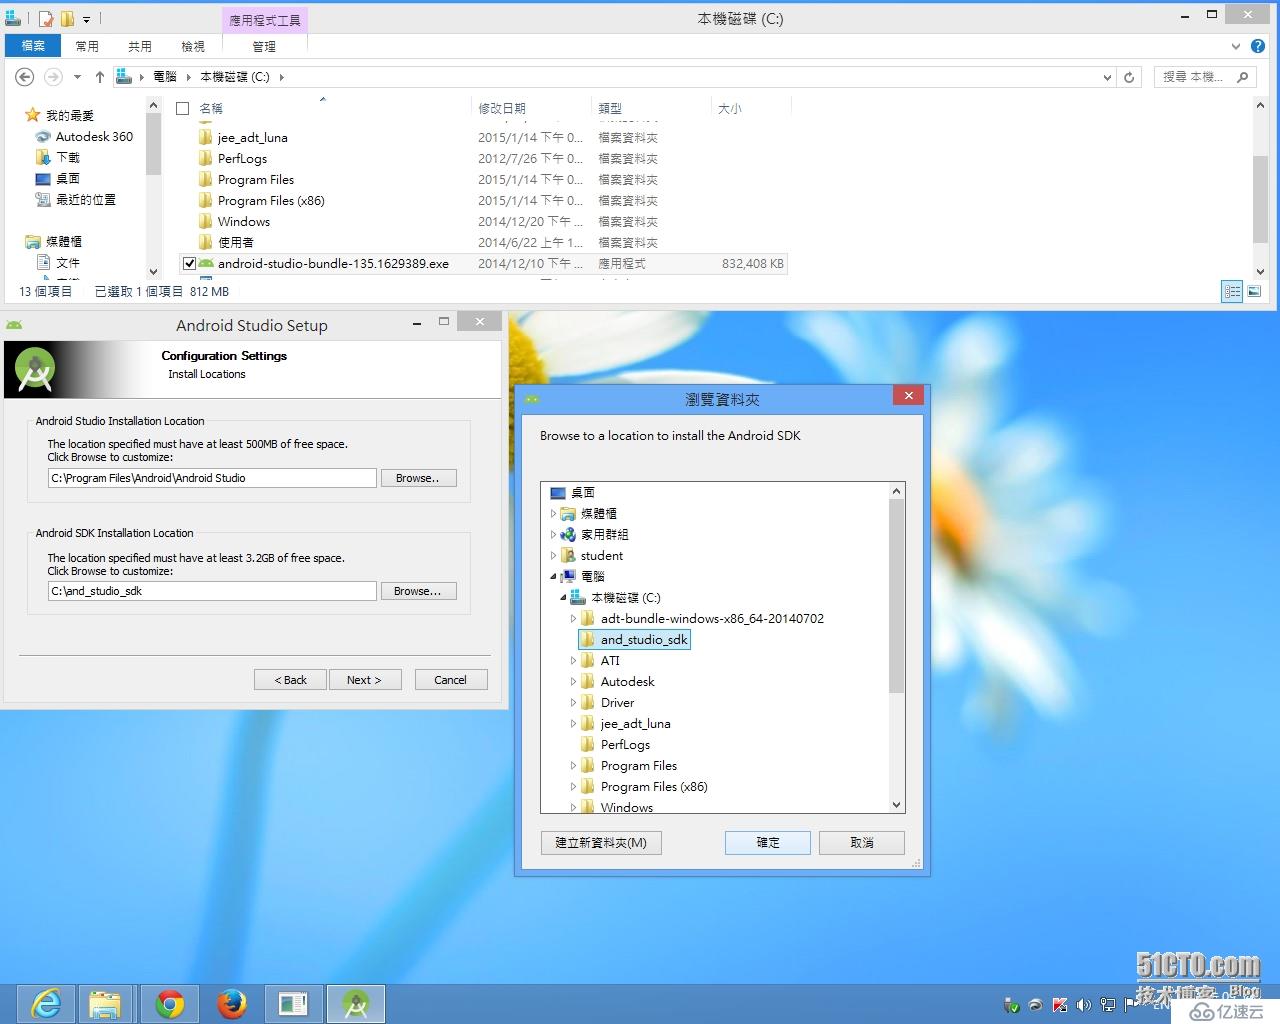This screenshot has height=1024, width=1280.
Task: Go back in File Explorer navigation
Action: pos(25,77)
